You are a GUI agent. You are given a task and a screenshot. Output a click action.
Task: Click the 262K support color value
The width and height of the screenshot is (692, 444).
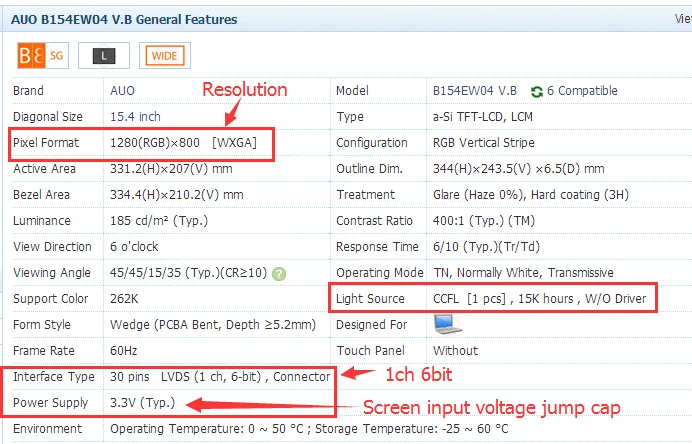point(124,299)
